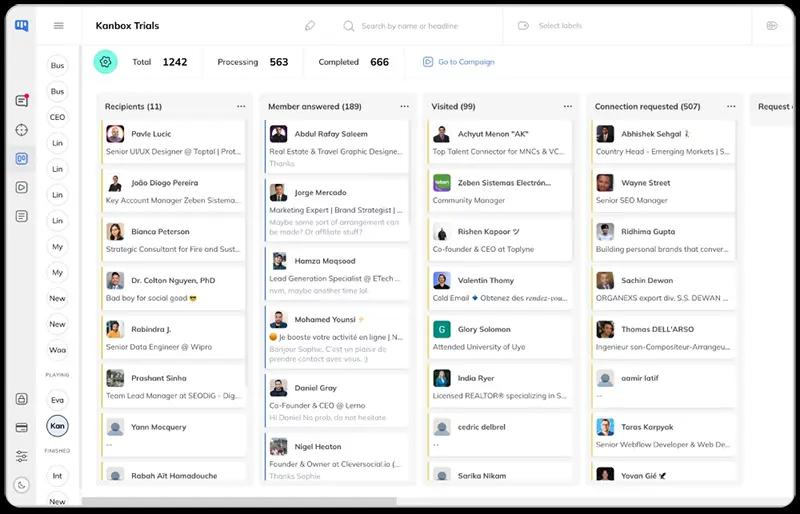Open Yann Mocquery's card
The width and height of the screenshot is (800, 514).
[173, 435]
